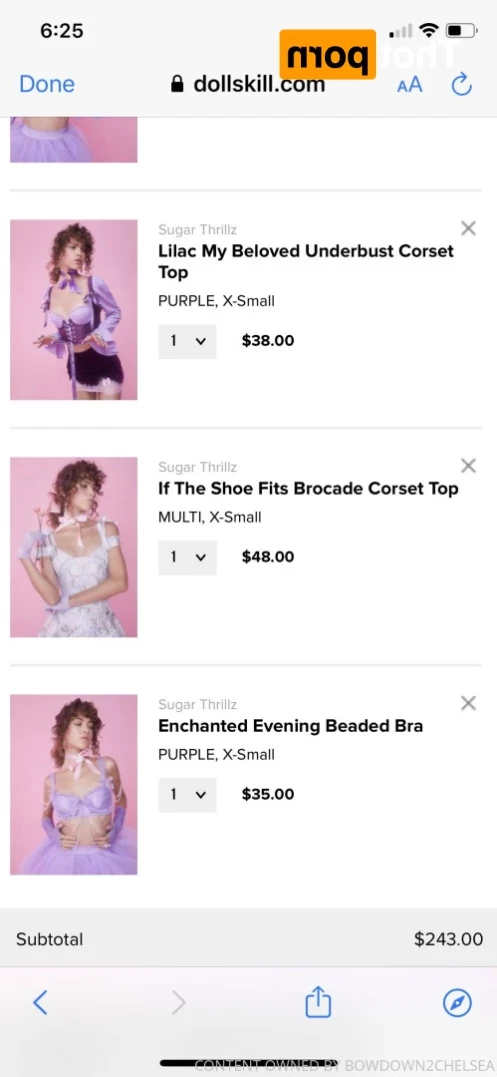Open quantity dropdown for Enchanted Evening Bra
The image size is (497, 1077).
[x=187, y=795]
